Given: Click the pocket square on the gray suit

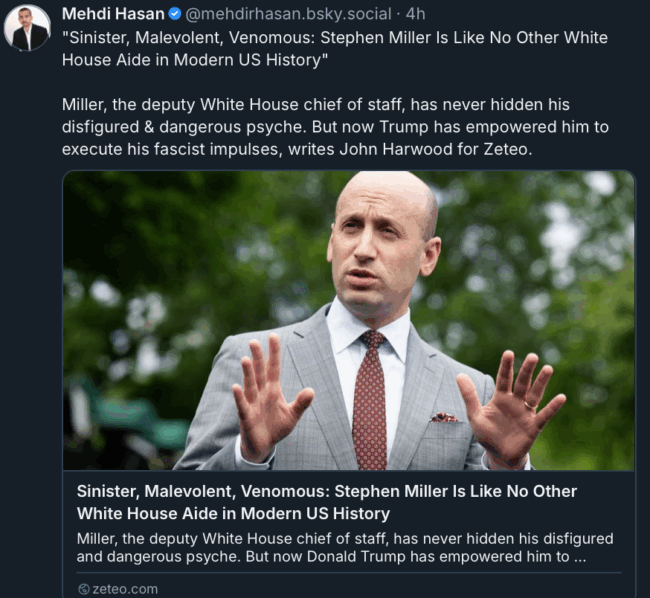Looking at the screenshot, I should (x=443, y=417).
